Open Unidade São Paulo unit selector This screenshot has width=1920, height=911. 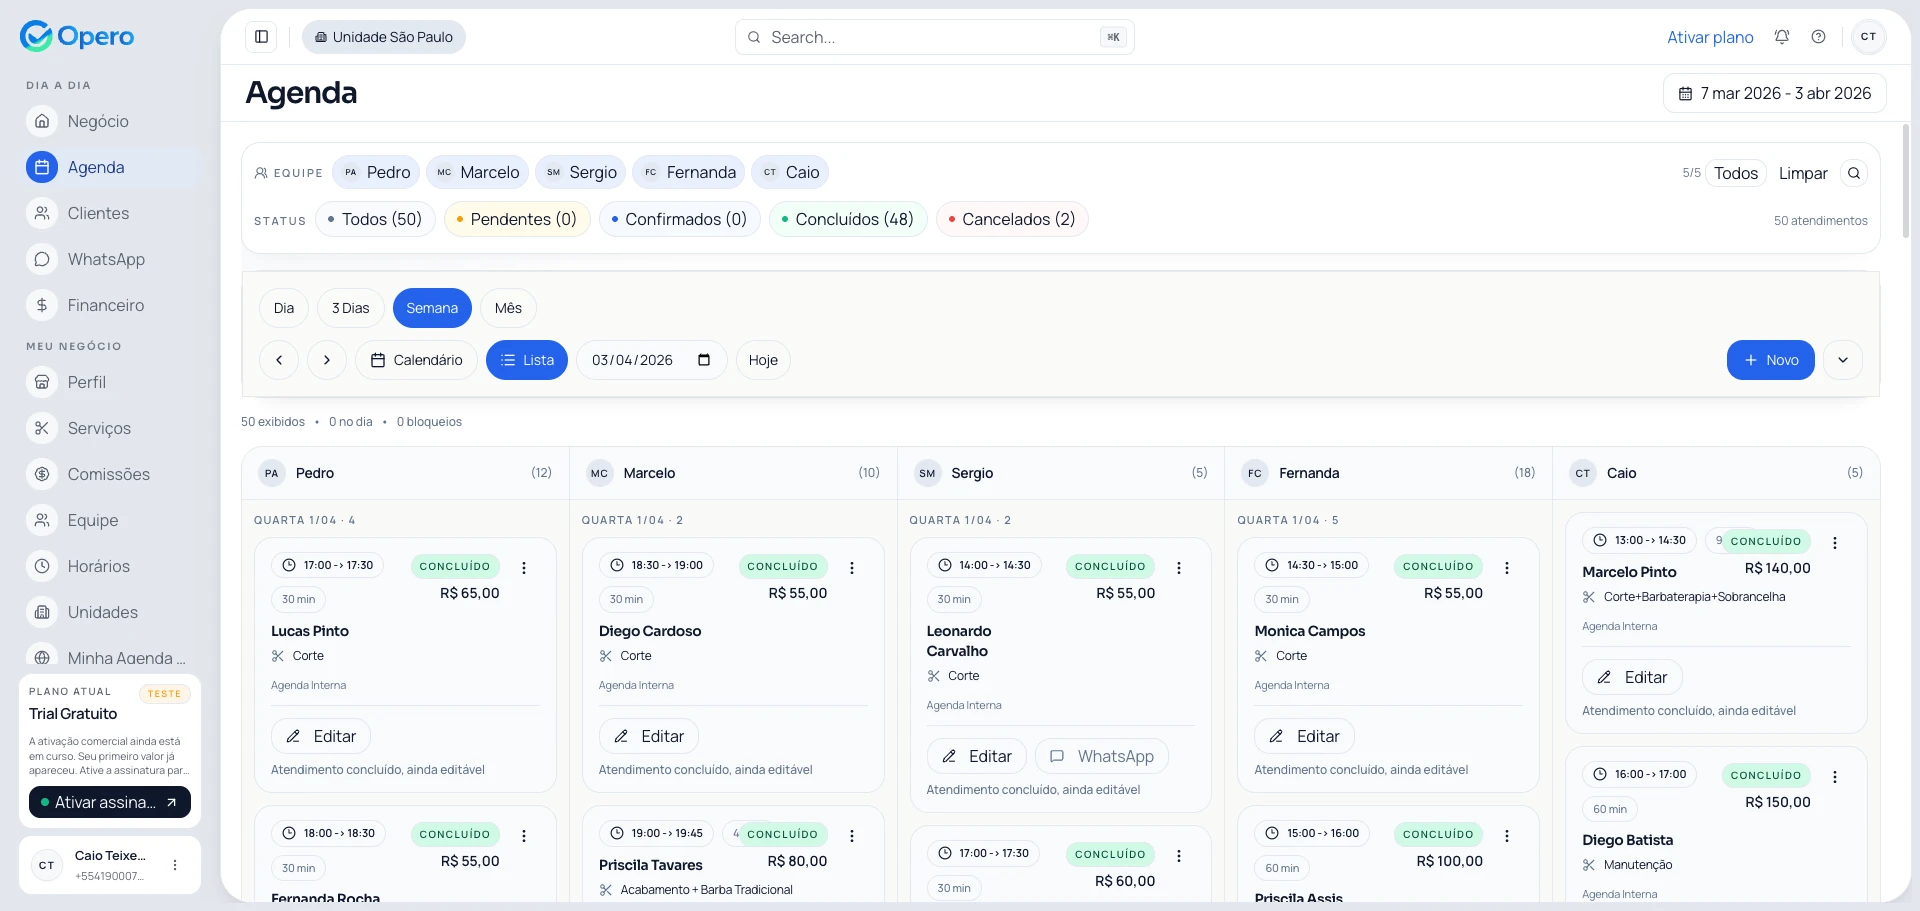[383, 37]
